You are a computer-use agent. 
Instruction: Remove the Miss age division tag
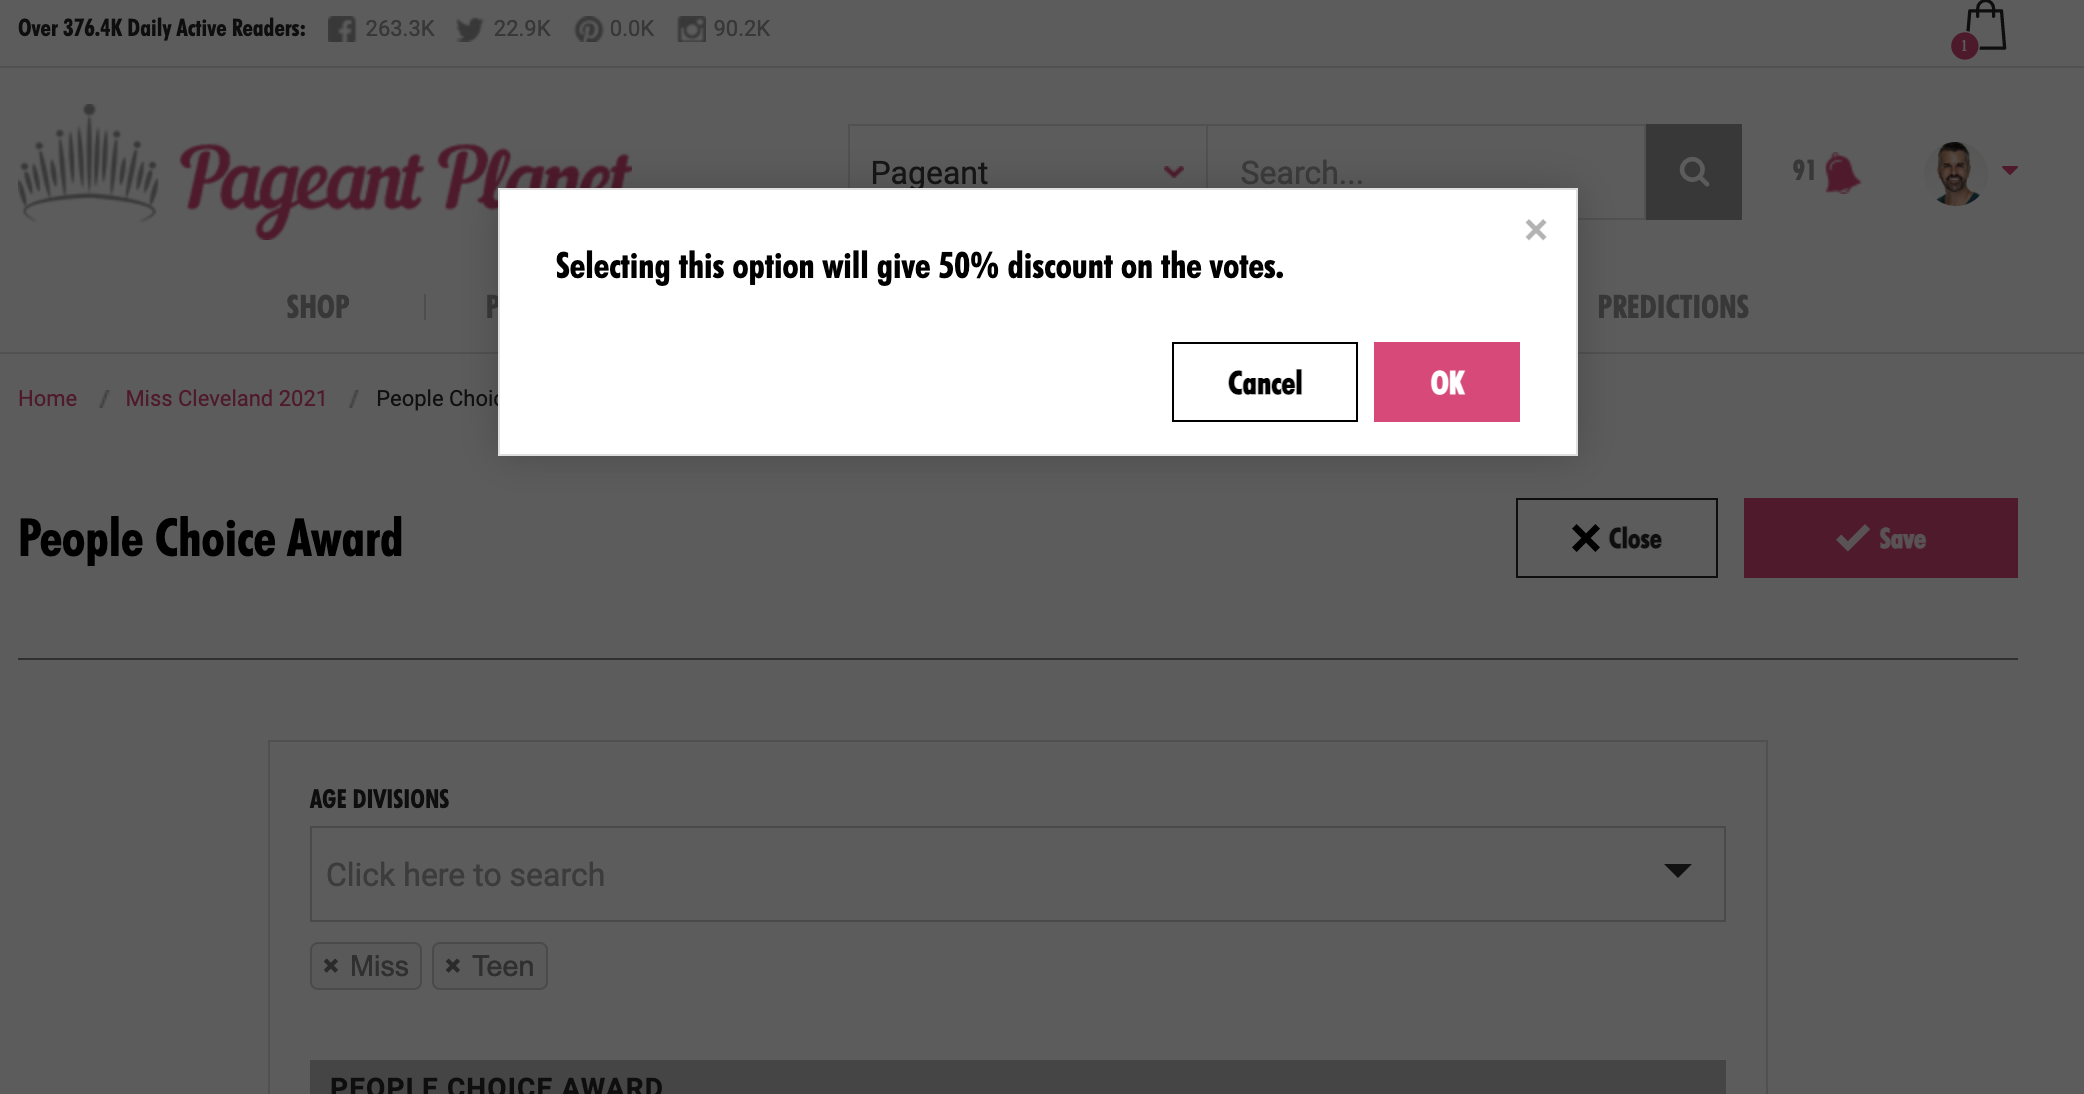coord(331,966)
